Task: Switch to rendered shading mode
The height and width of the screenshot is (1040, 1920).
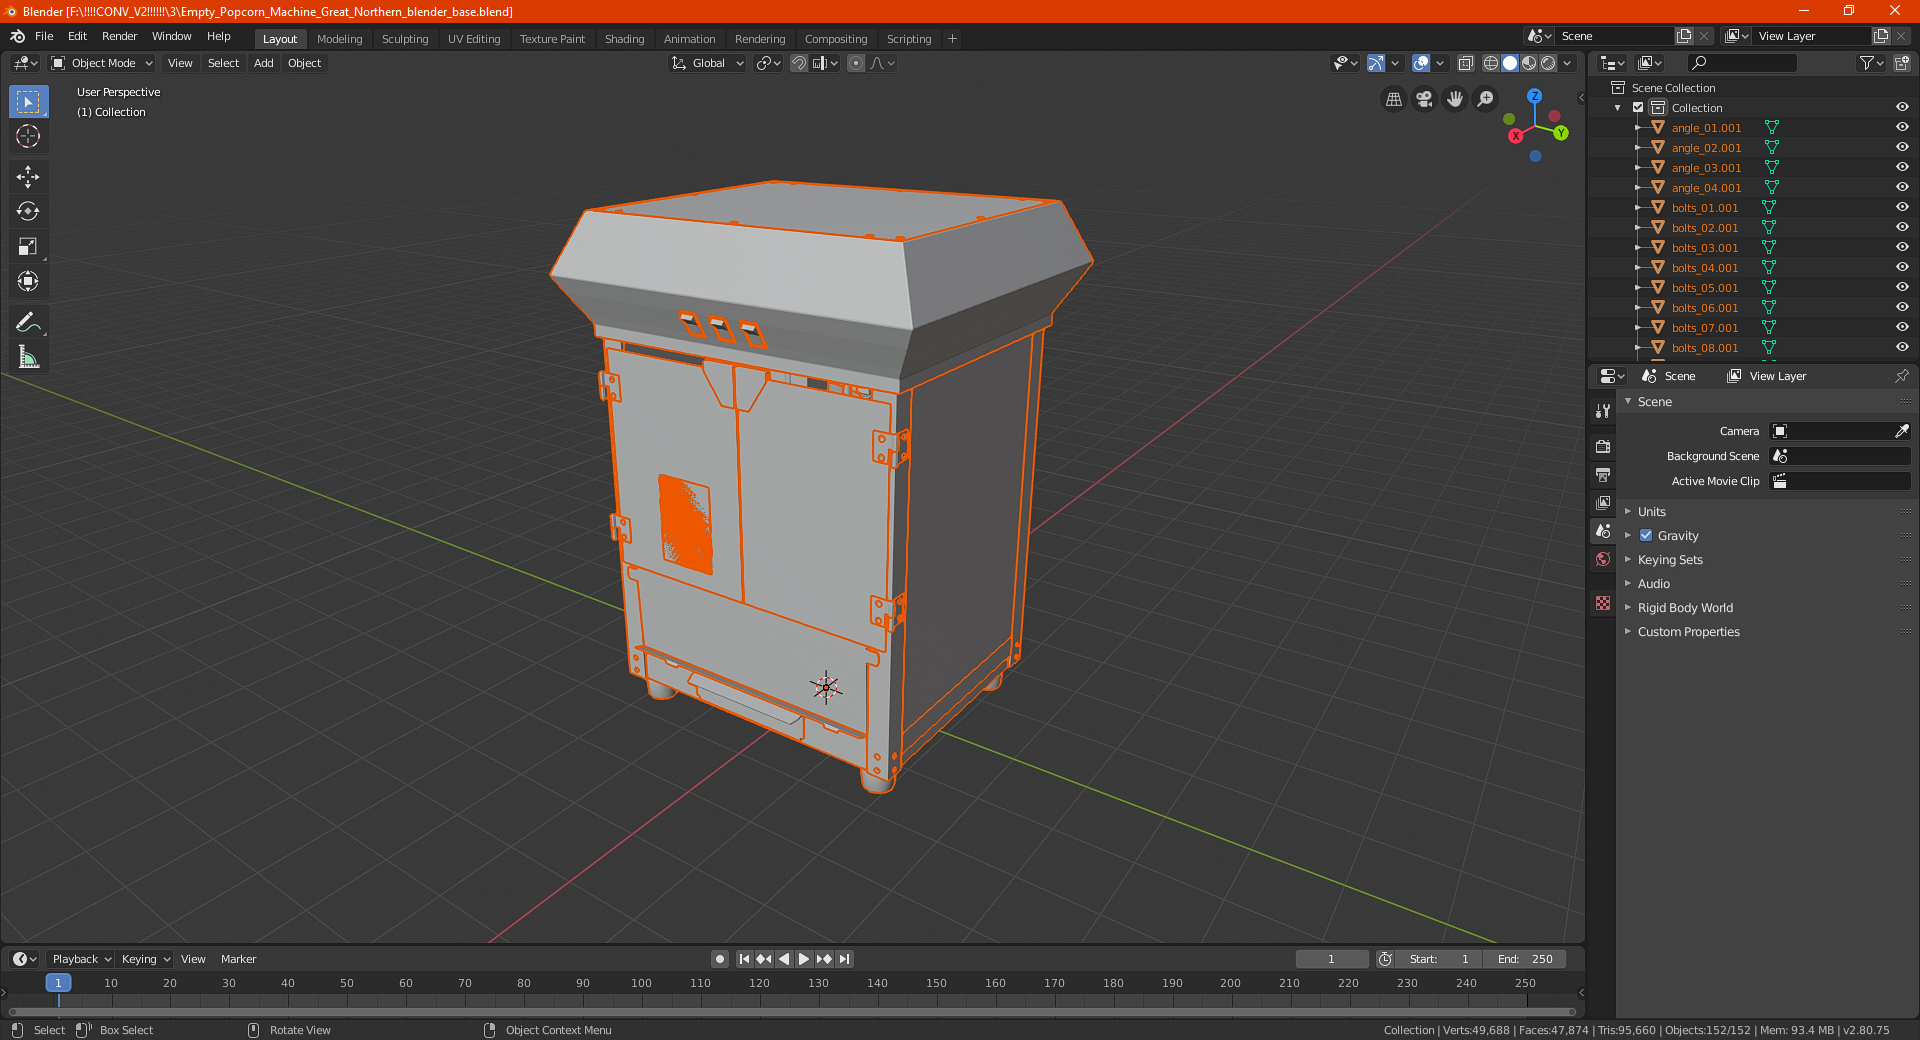Action: tap(1548, 63)
